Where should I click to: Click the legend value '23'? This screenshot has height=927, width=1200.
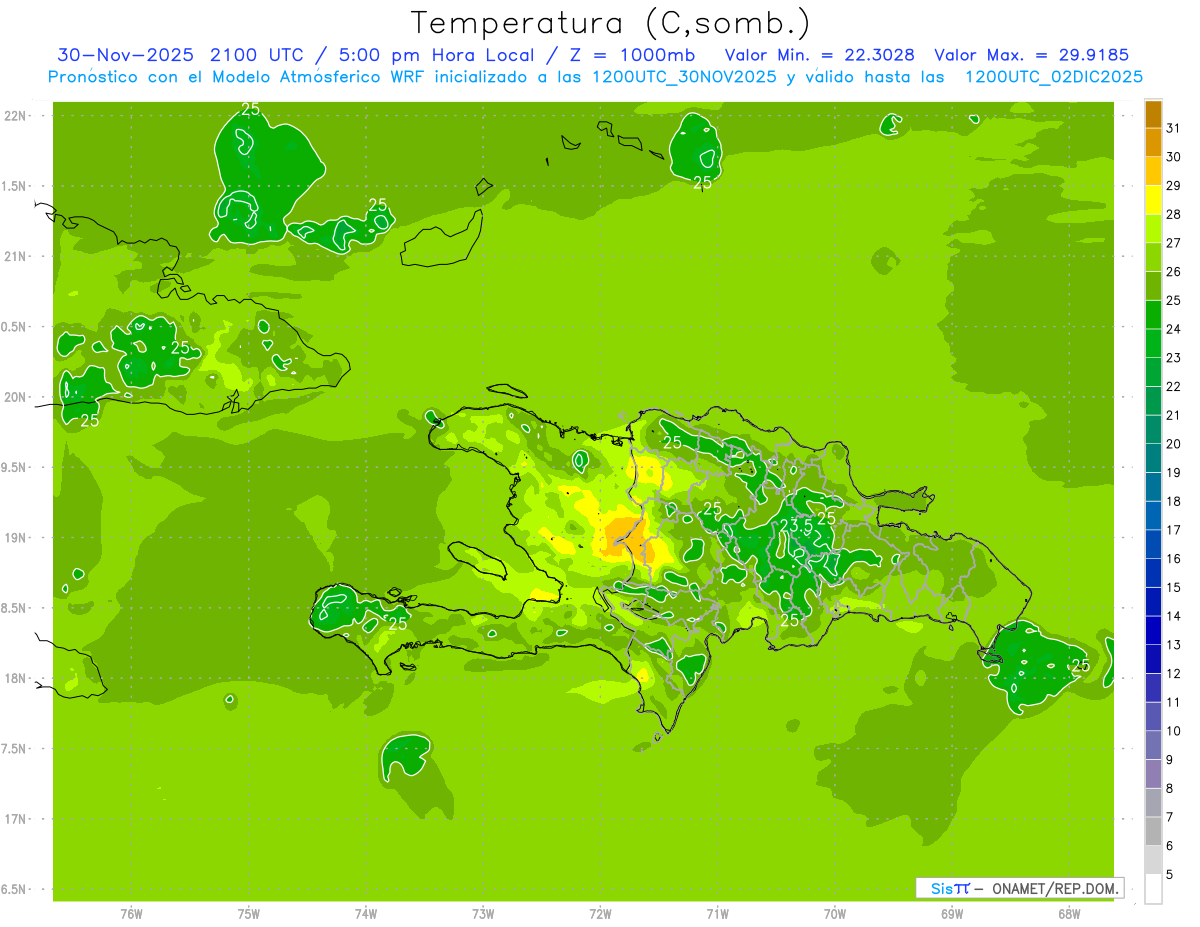coord(1173,358)
